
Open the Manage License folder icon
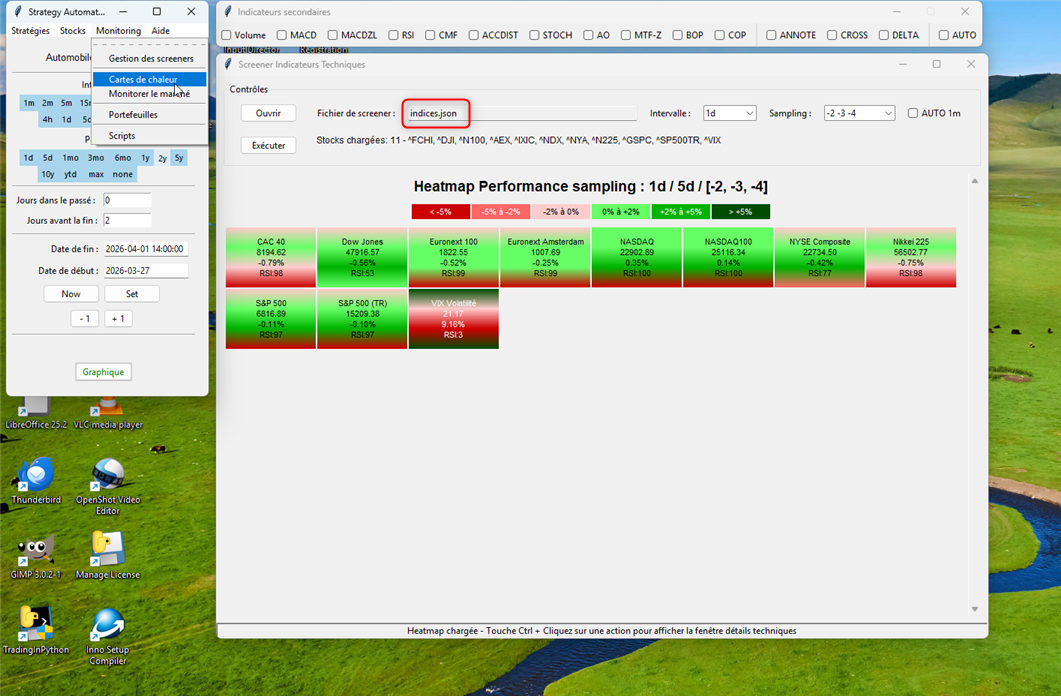pos(107,551)
